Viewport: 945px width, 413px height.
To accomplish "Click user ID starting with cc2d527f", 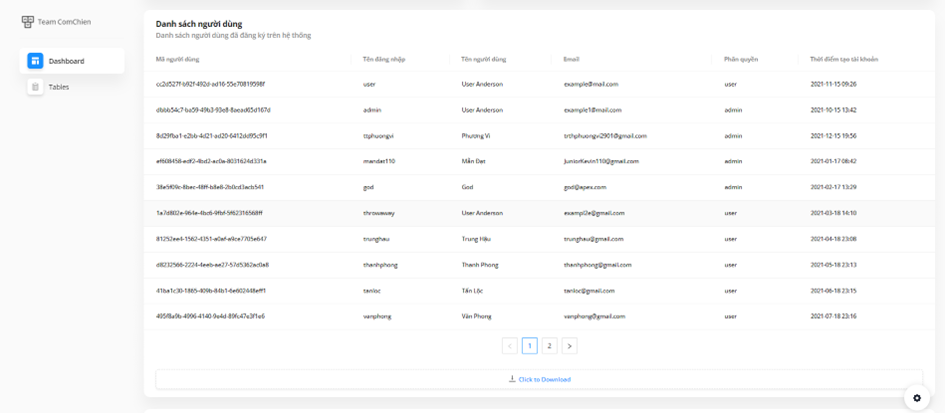I will pos(210,84).
